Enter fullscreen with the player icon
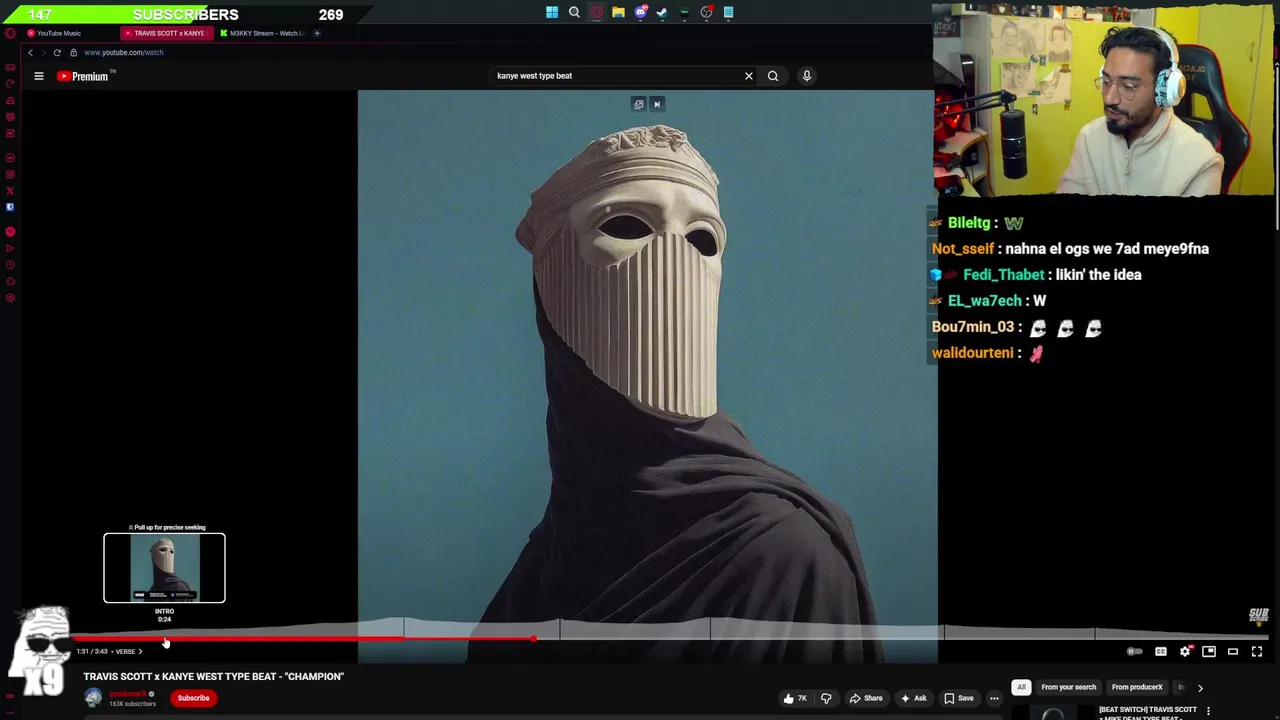The width and height of the screenshot is (1280, 720). click(x=1257, y=652)
